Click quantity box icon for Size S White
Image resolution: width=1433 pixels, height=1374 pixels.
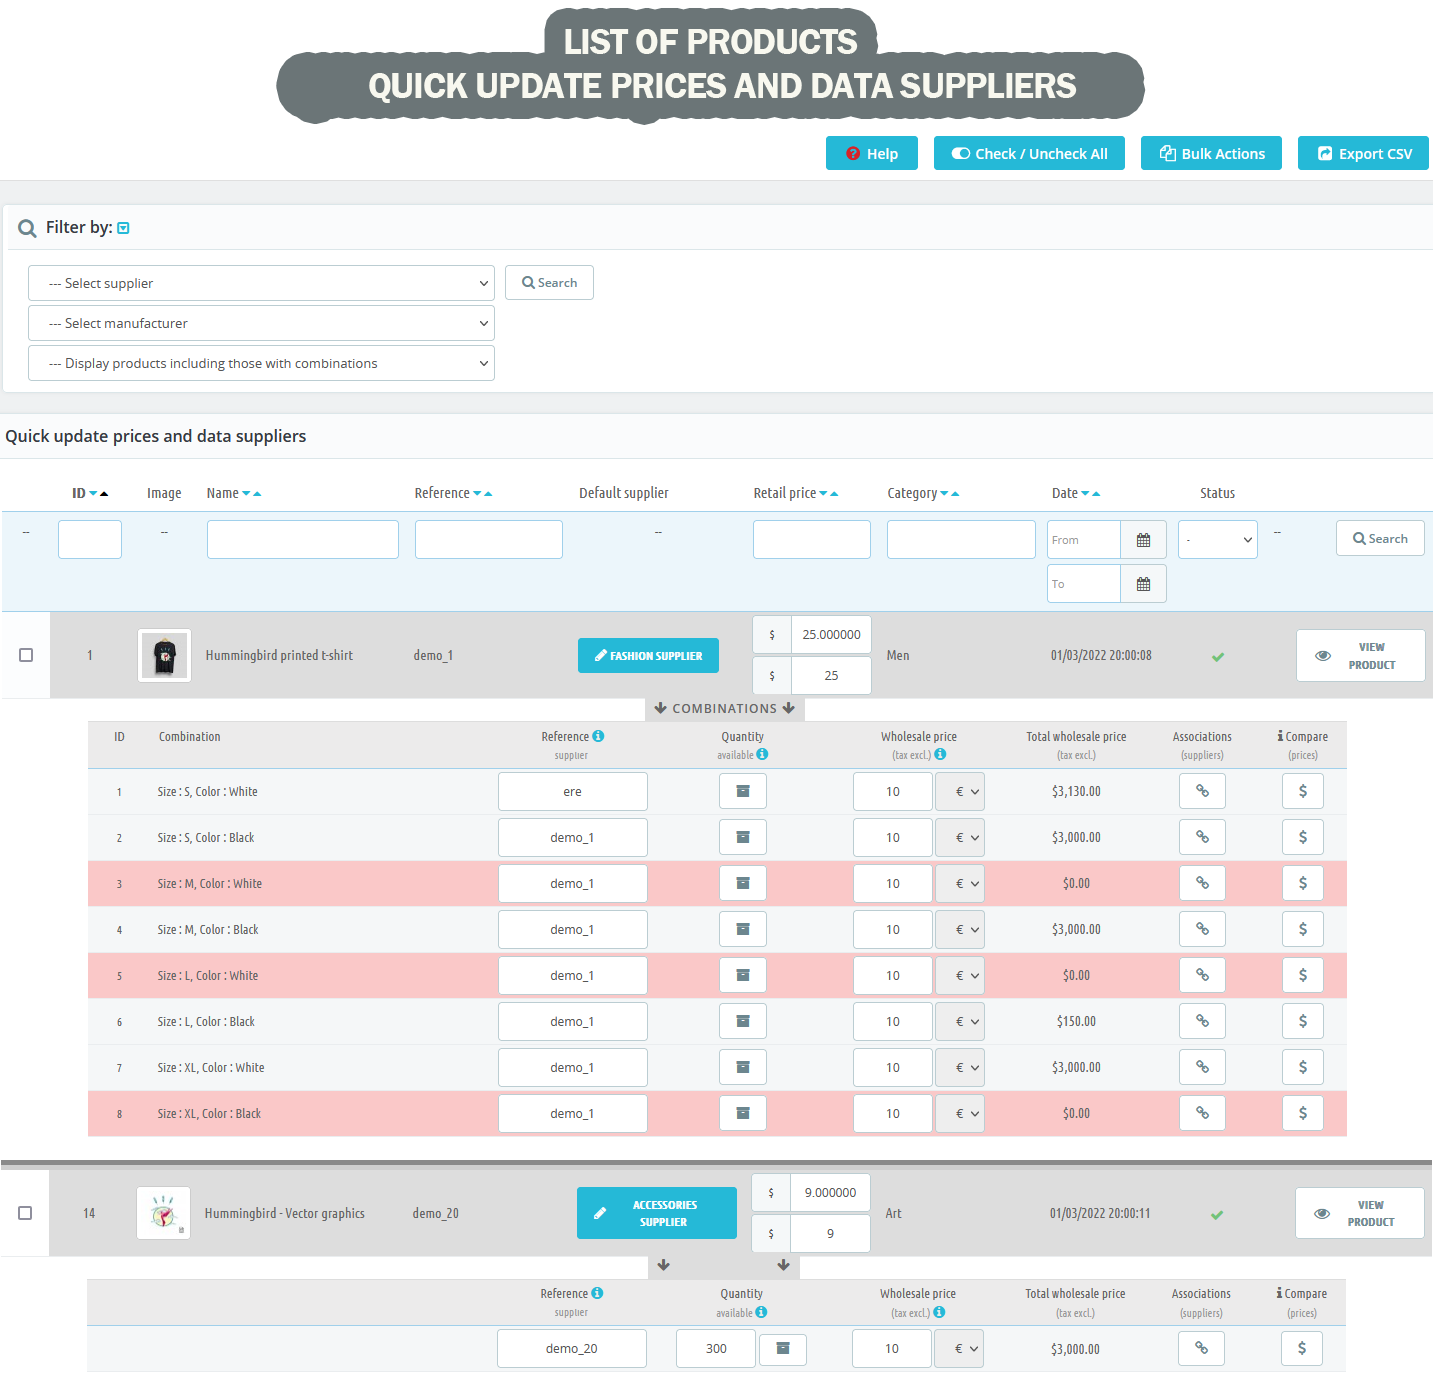click(742, 791)
